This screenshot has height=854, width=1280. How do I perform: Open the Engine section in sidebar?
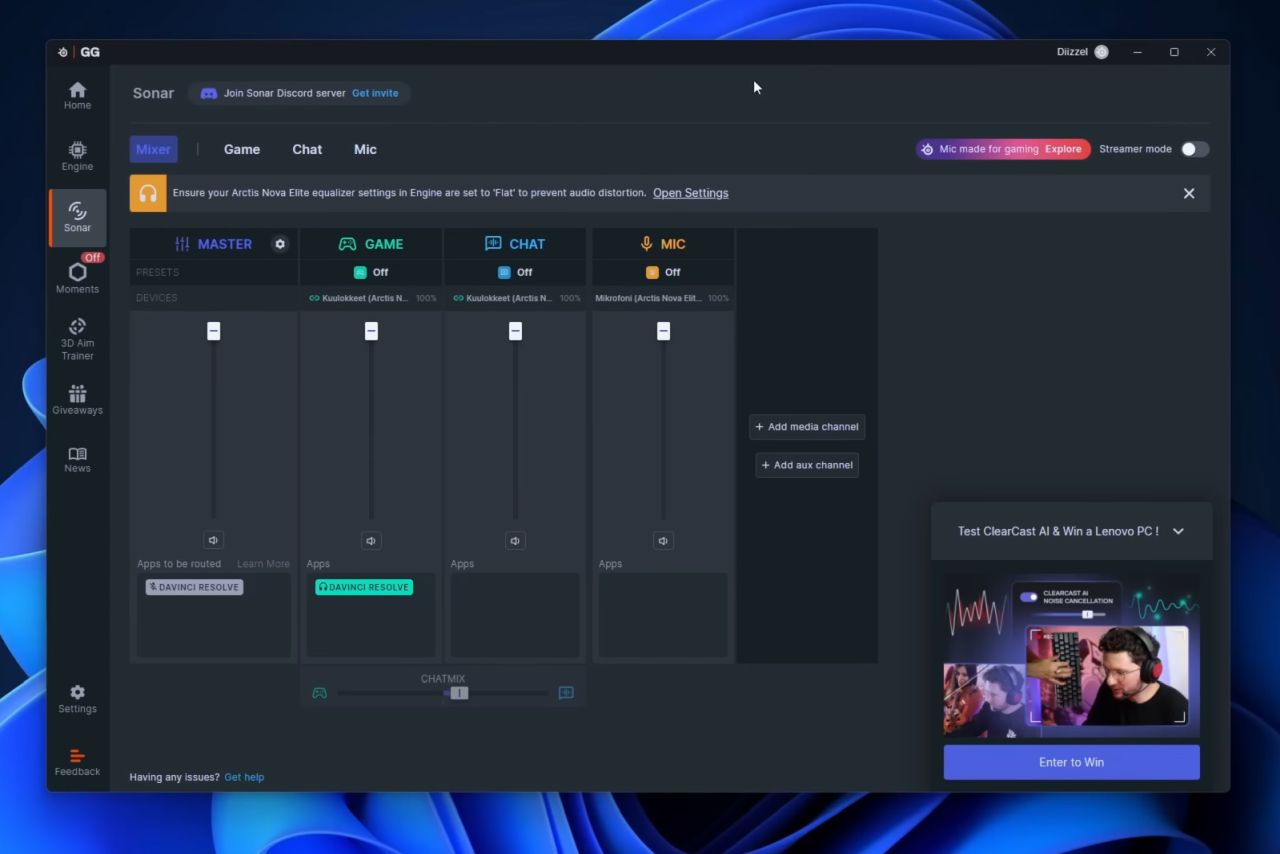pyautogui.click(x=77, y=156)
